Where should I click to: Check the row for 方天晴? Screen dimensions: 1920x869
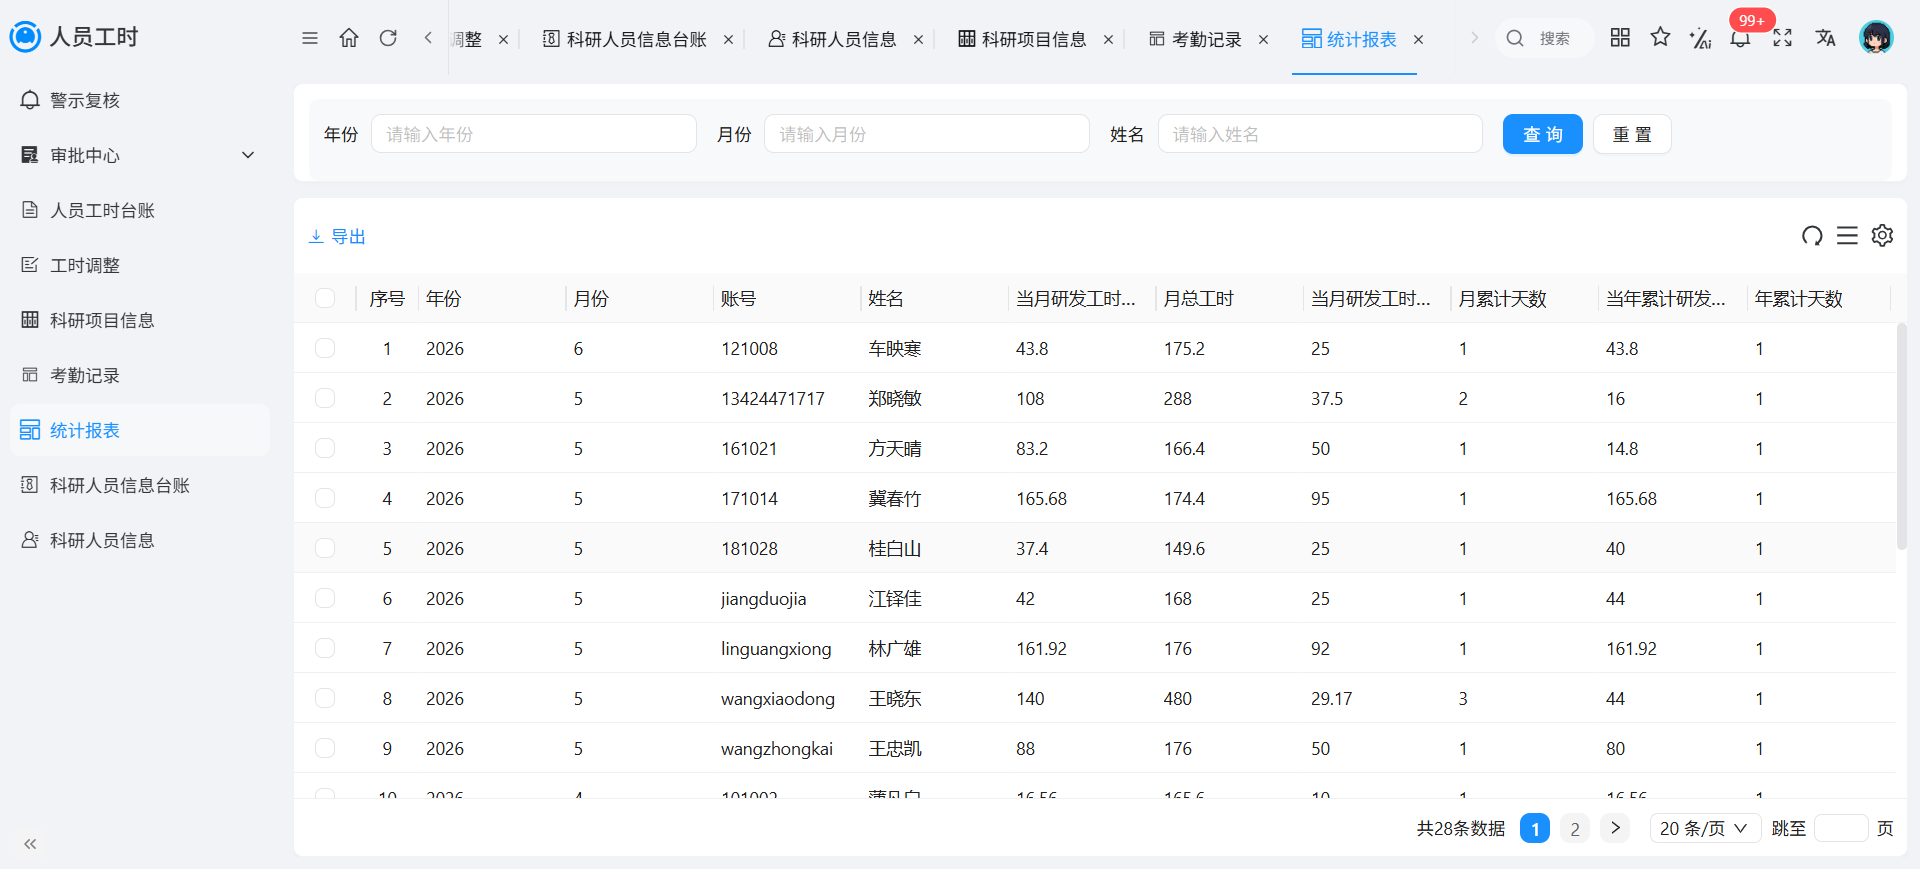tap(325, 448)
